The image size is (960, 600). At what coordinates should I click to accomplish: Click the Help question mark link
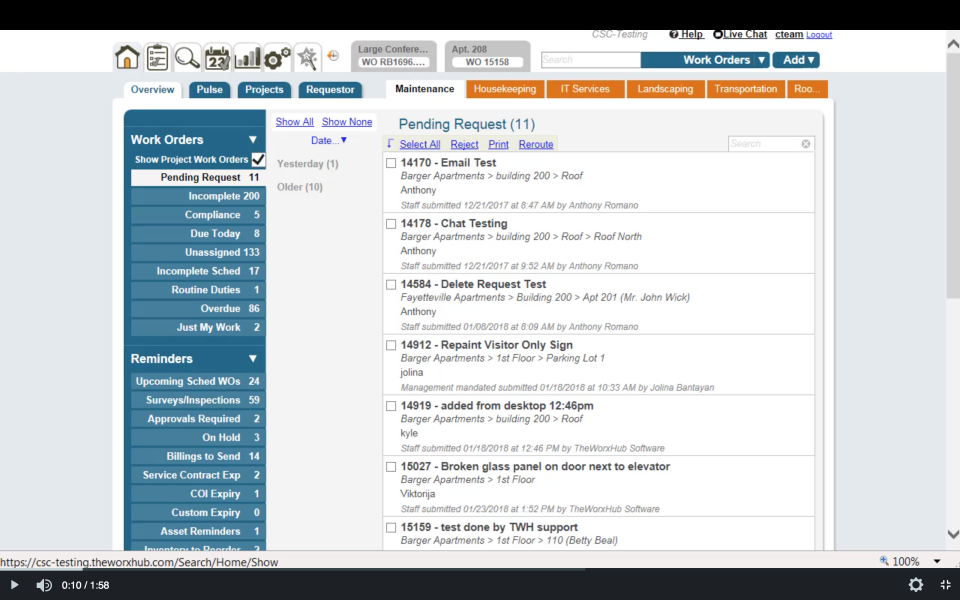[686, 34]
